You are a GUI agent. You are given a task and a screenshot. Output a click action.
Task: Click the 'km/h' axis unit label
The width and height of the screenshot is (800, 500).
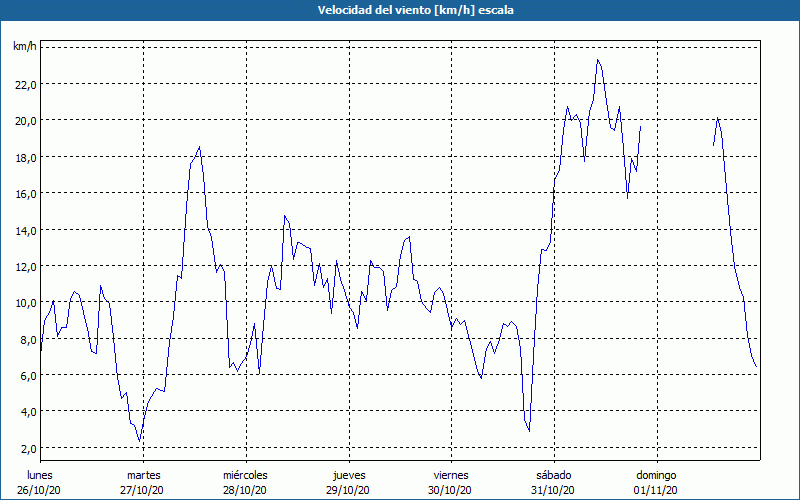pyautogui.click(x=25, y=47)
